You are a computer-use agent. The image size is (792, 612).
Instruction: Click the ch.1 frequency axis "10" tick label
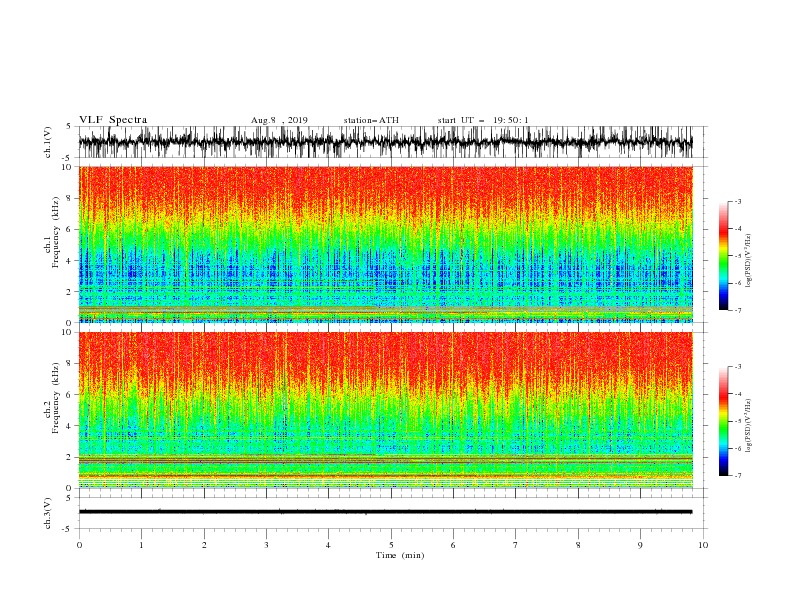(x=68, y=167)
